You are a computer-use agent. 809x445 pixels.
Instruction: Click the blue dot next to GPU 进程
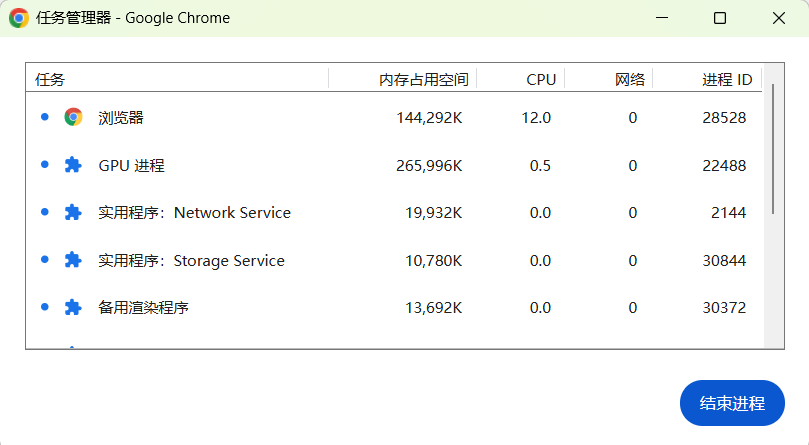[44, 165]
